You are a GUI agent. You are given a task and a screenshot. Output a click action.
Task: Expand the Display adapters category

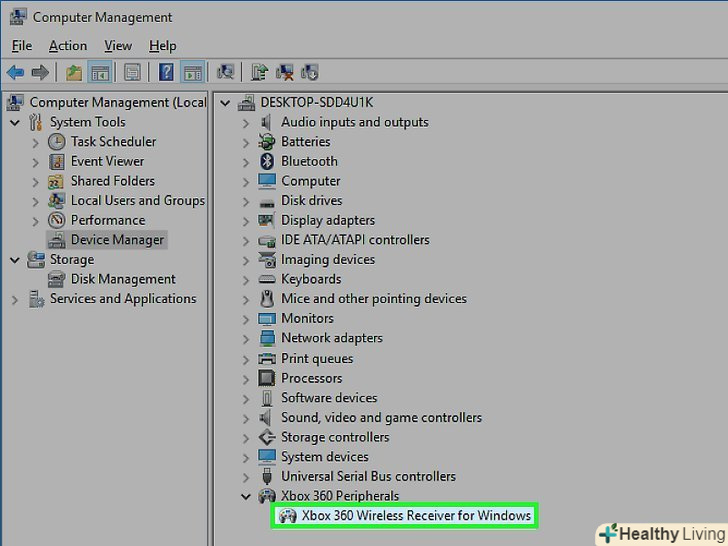point(246,221)
